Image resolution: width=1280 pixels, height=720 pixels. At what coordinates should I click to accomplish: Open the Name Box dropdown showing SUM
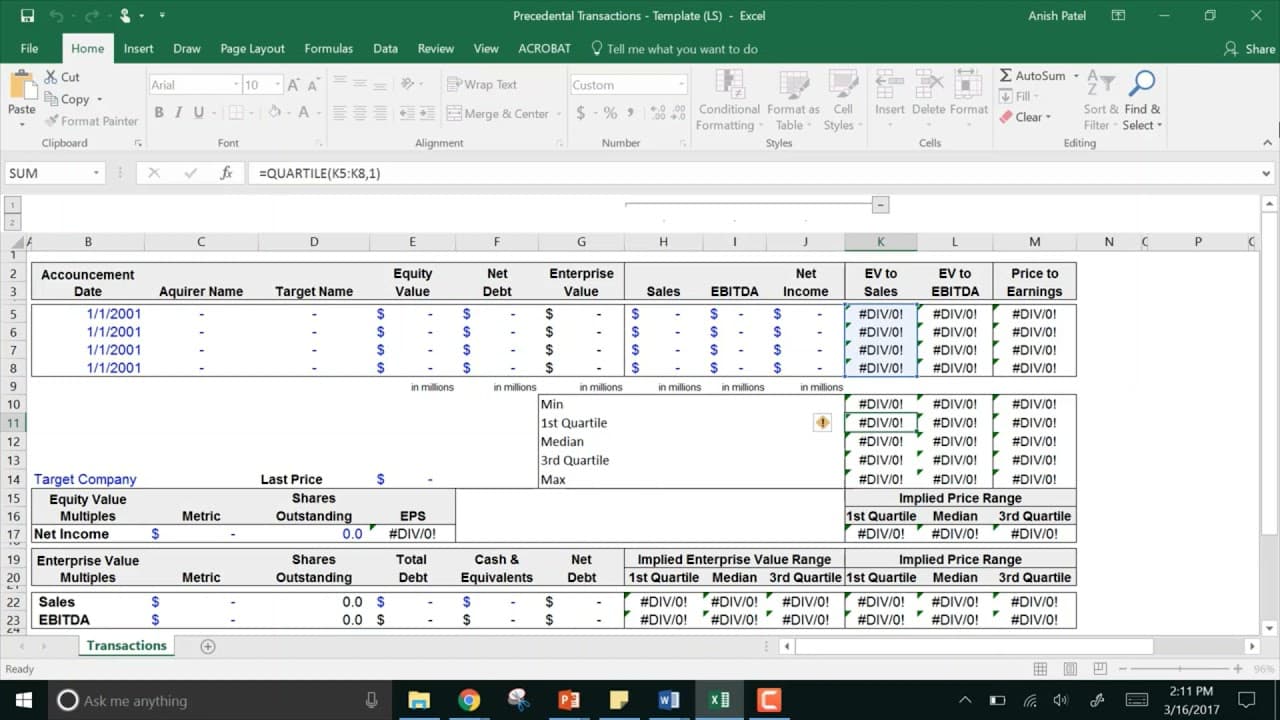point(97,173)
